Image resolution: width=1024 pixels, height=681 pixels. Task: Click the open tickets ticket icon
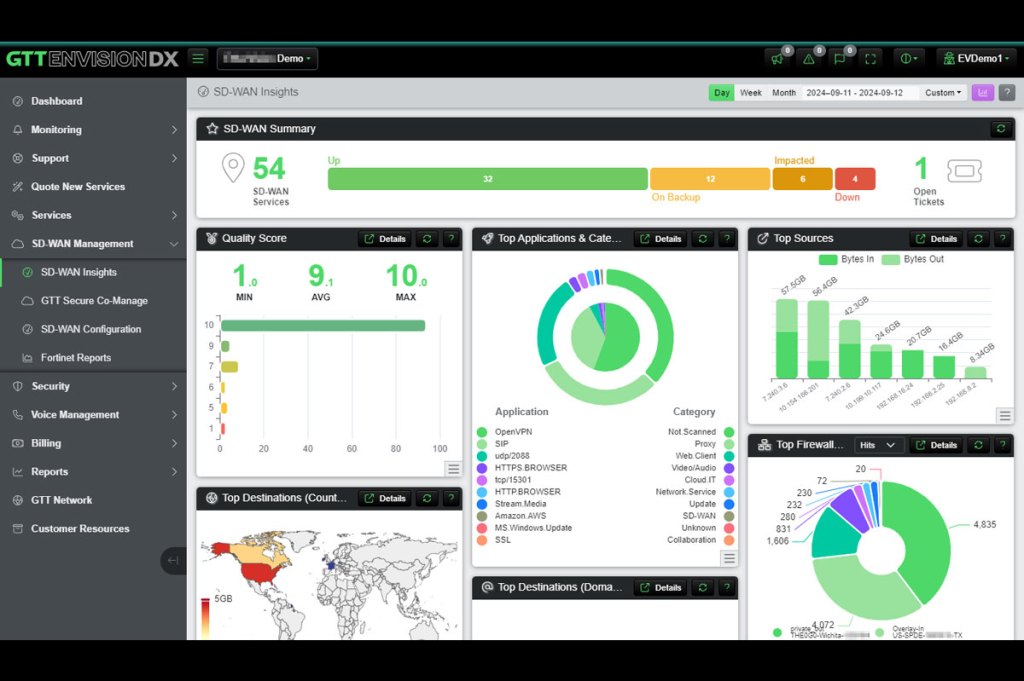[965, 171]
